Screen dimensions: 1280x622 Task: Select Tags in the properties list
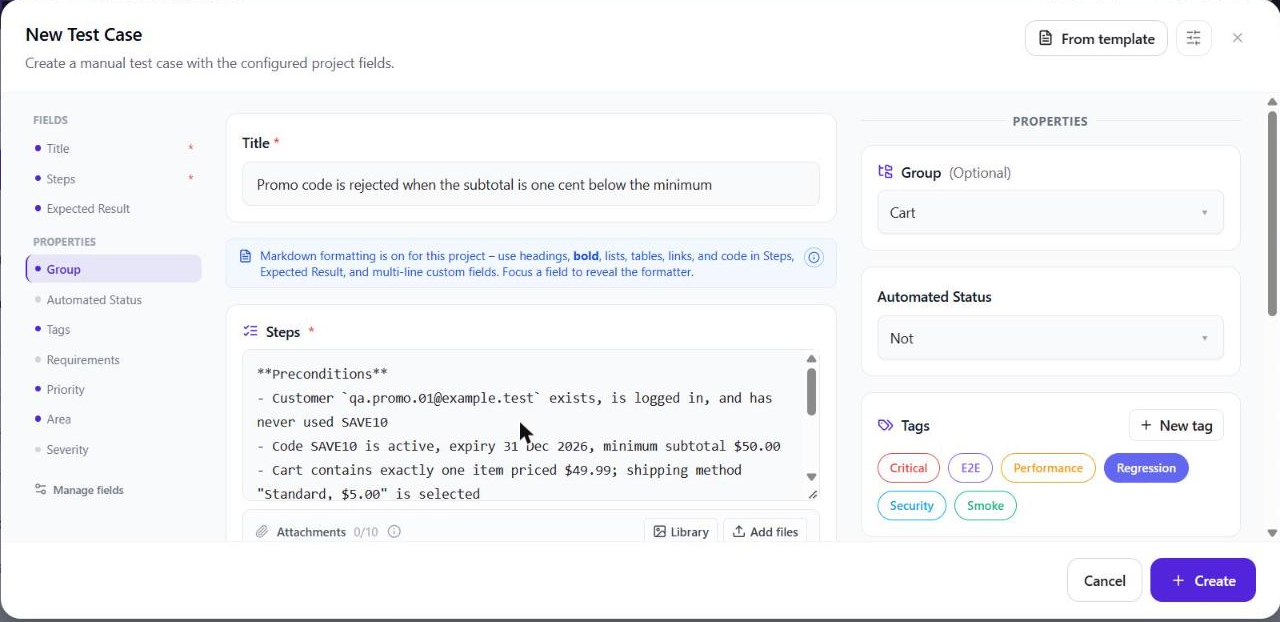[x=114, y=329]
